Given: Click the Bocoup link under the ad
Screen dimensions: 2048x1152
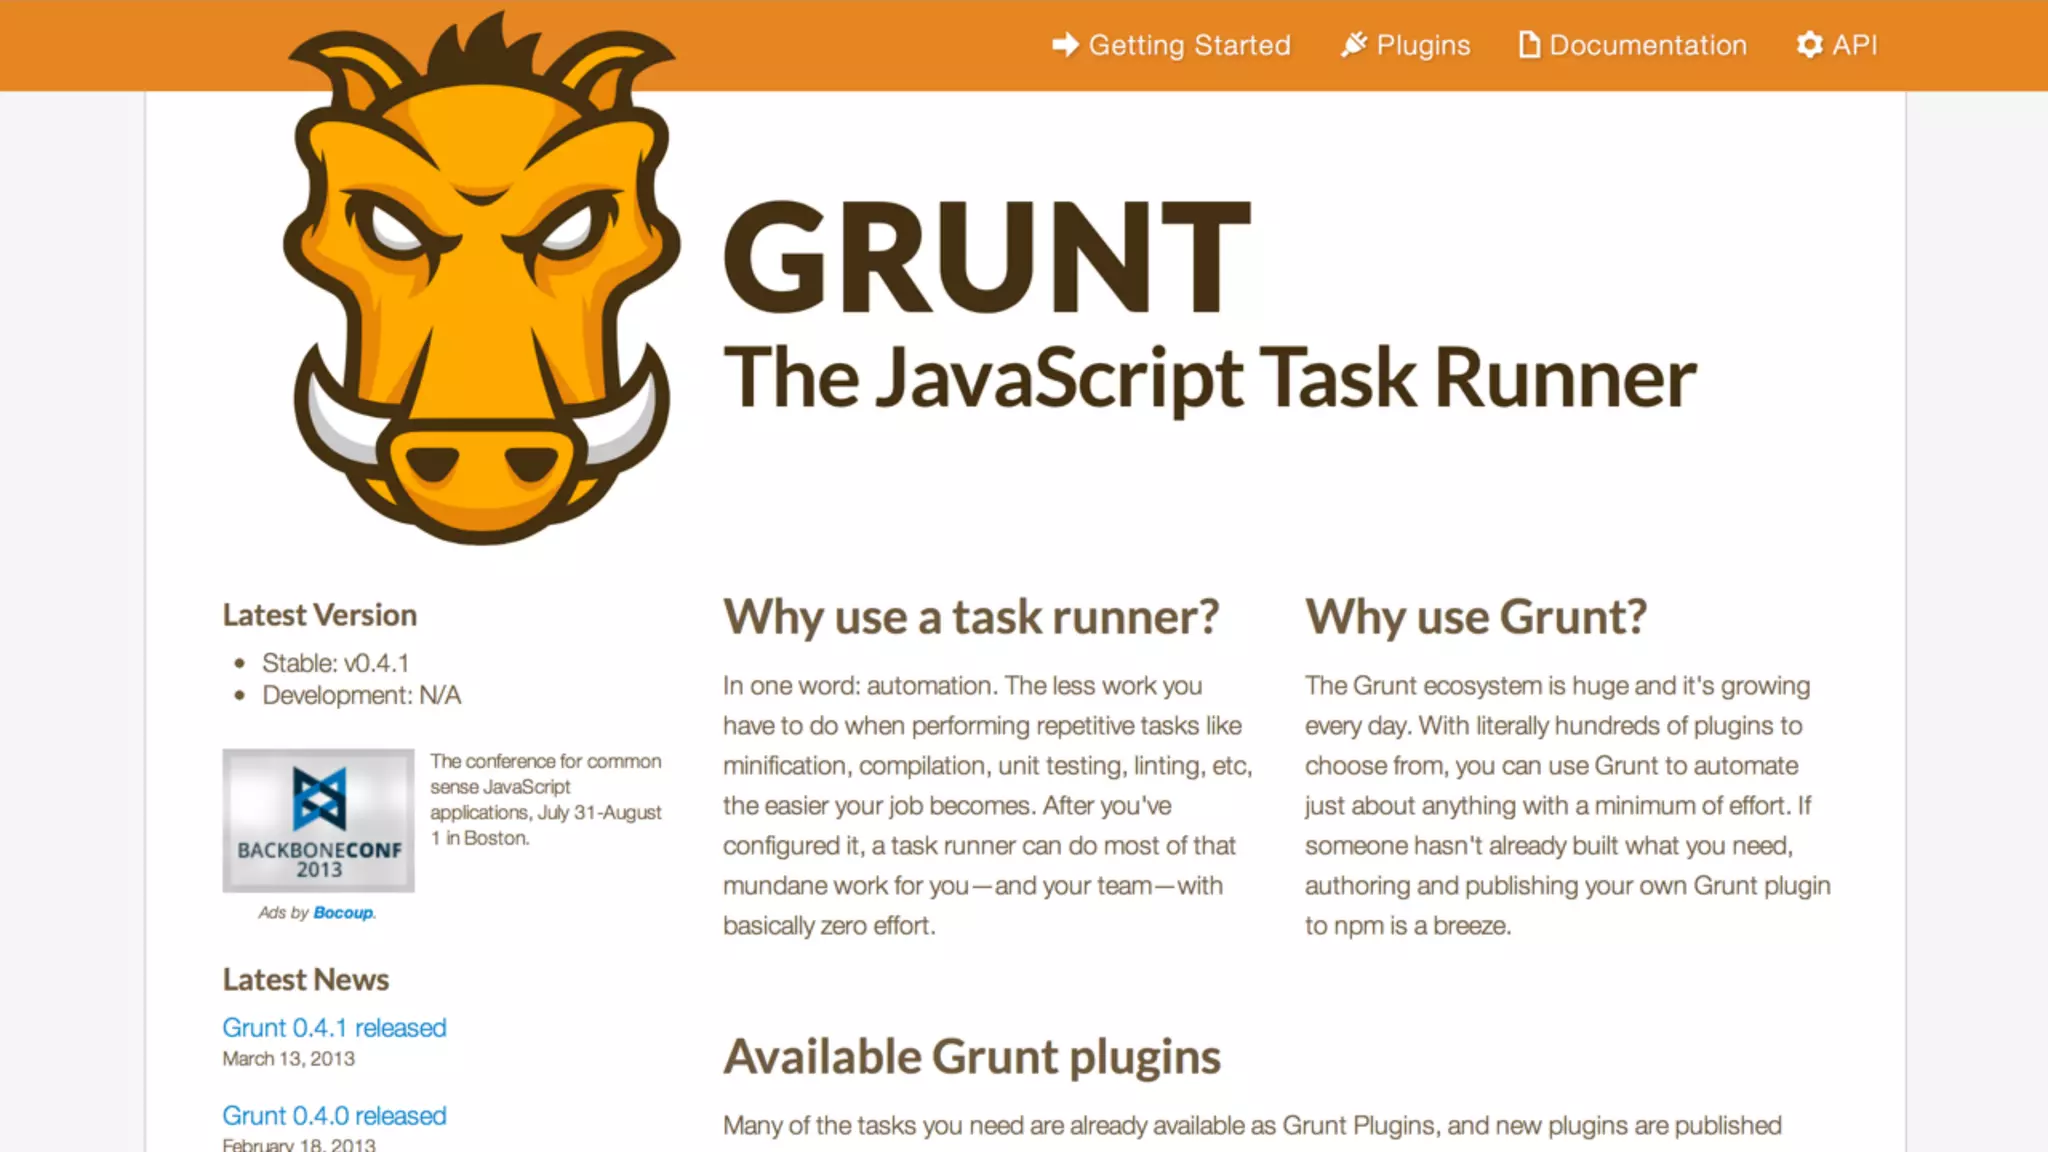Looking at the screenshot, I should point(343,913).
